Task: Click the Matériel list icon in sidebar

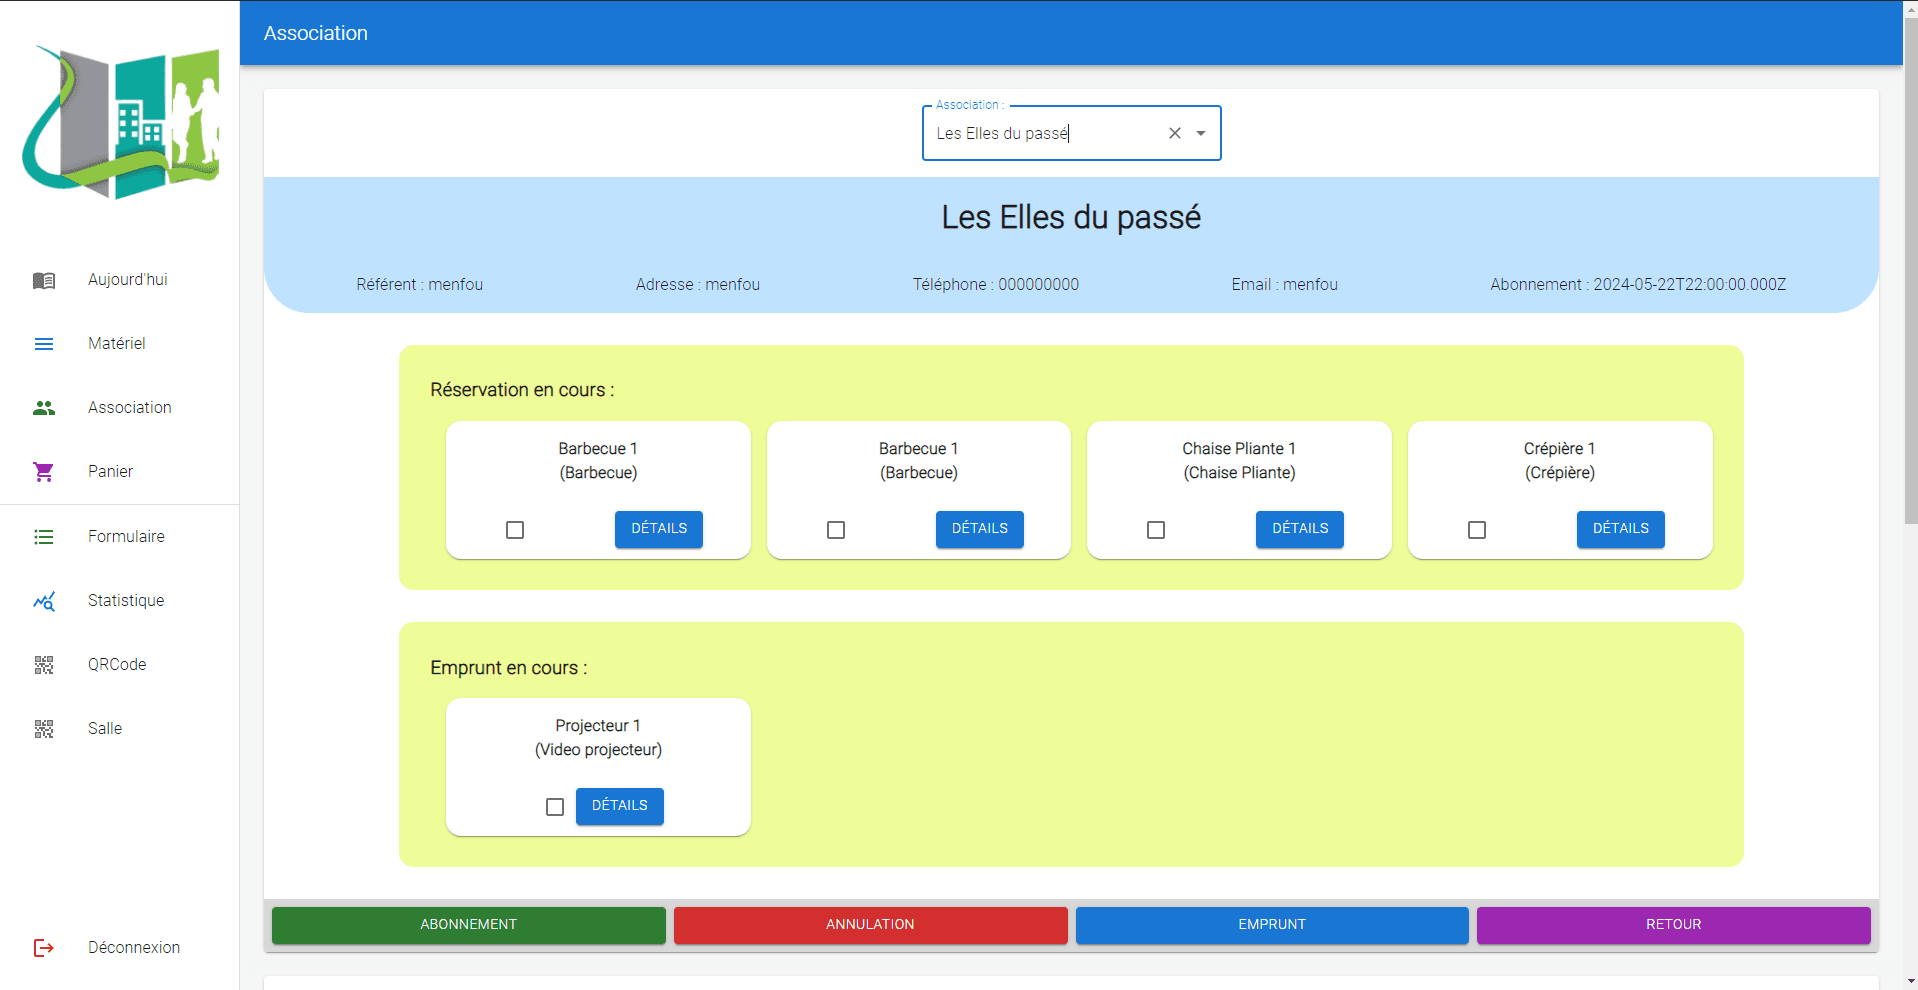Action: pyautogui.click(x=44, y=344)
